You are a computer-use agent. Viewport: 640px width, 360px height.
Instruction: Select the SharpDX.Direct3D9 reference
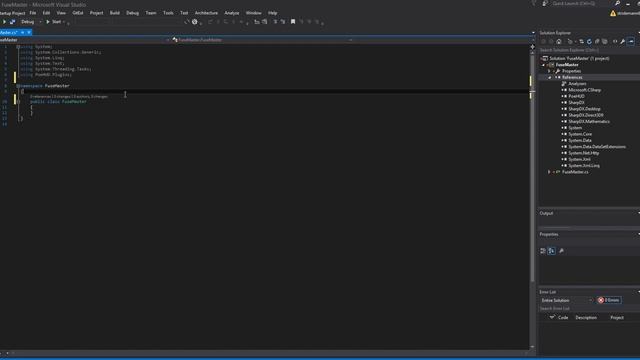[x=586, y=115]
